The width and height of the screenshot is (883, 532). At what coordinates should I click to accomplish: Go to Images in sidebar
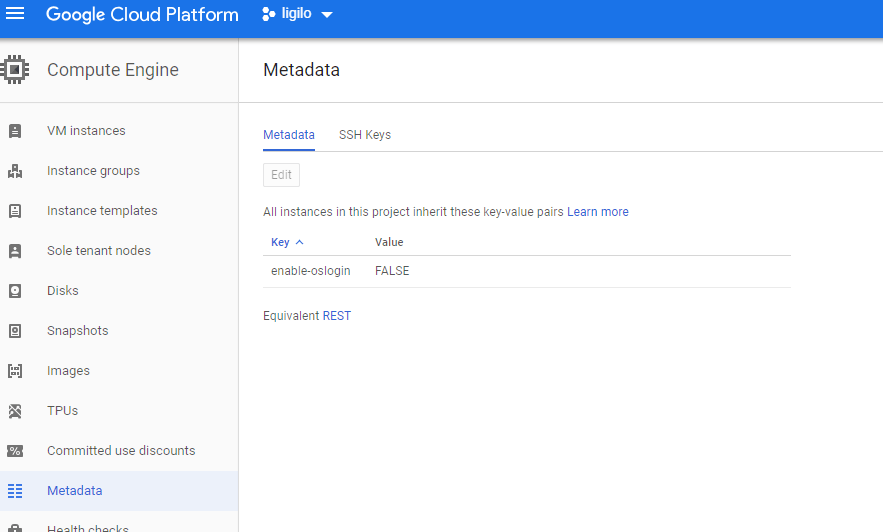(69, 370)
